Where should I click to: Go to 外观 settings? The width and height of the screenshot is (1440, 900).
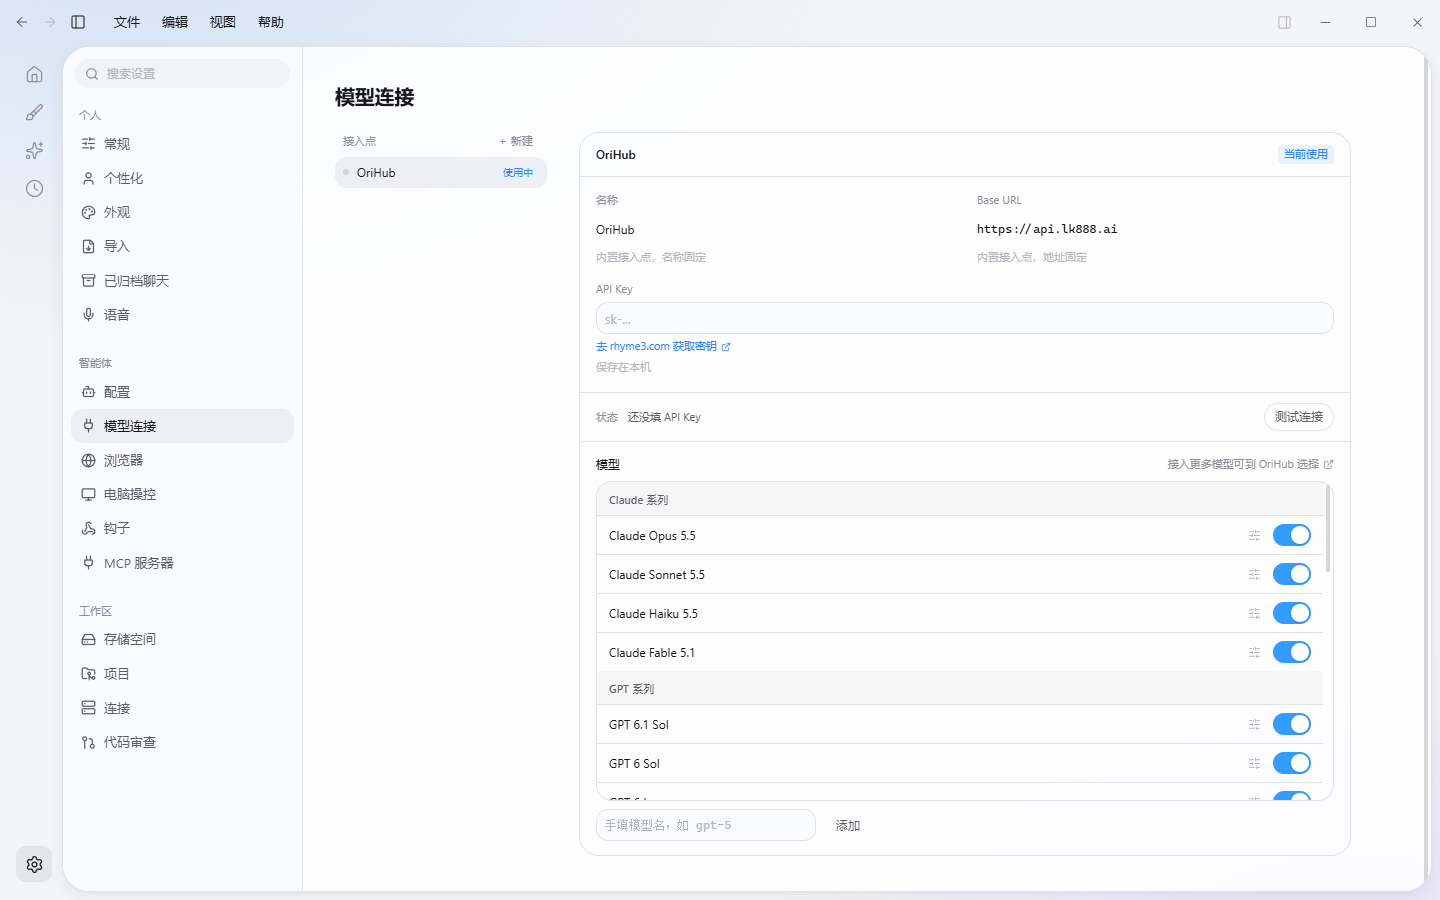183,212
